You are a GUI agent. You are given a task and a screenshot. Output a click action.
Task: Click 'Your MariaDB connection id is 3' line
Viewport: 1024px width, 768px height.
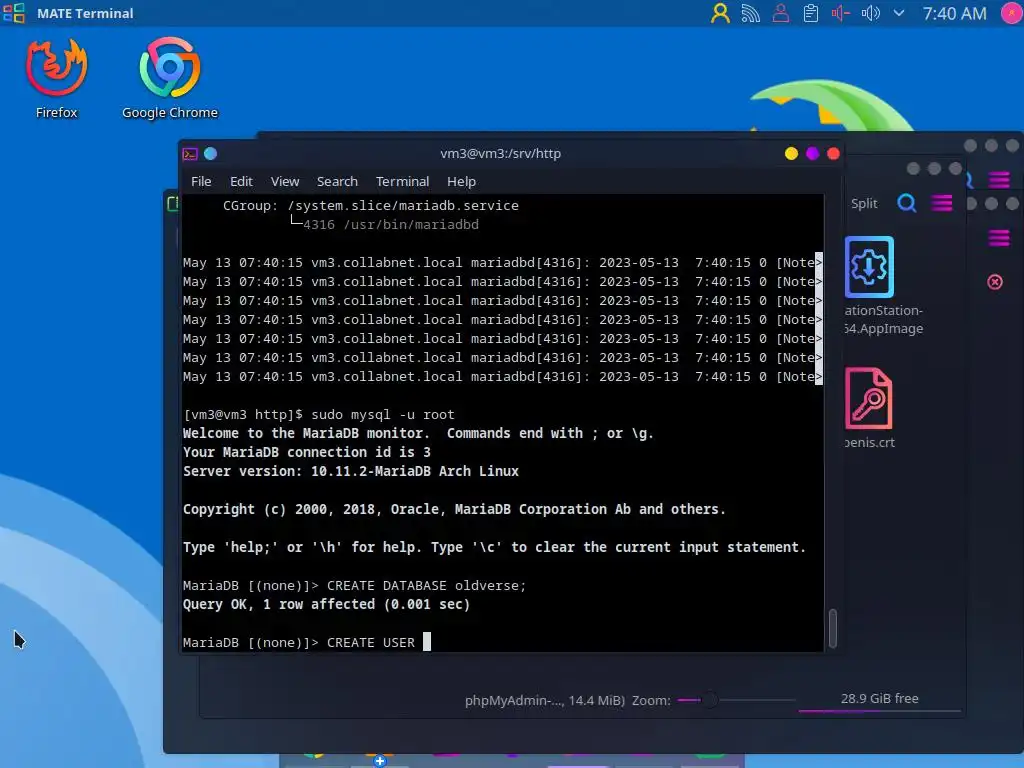pos(306,453)
